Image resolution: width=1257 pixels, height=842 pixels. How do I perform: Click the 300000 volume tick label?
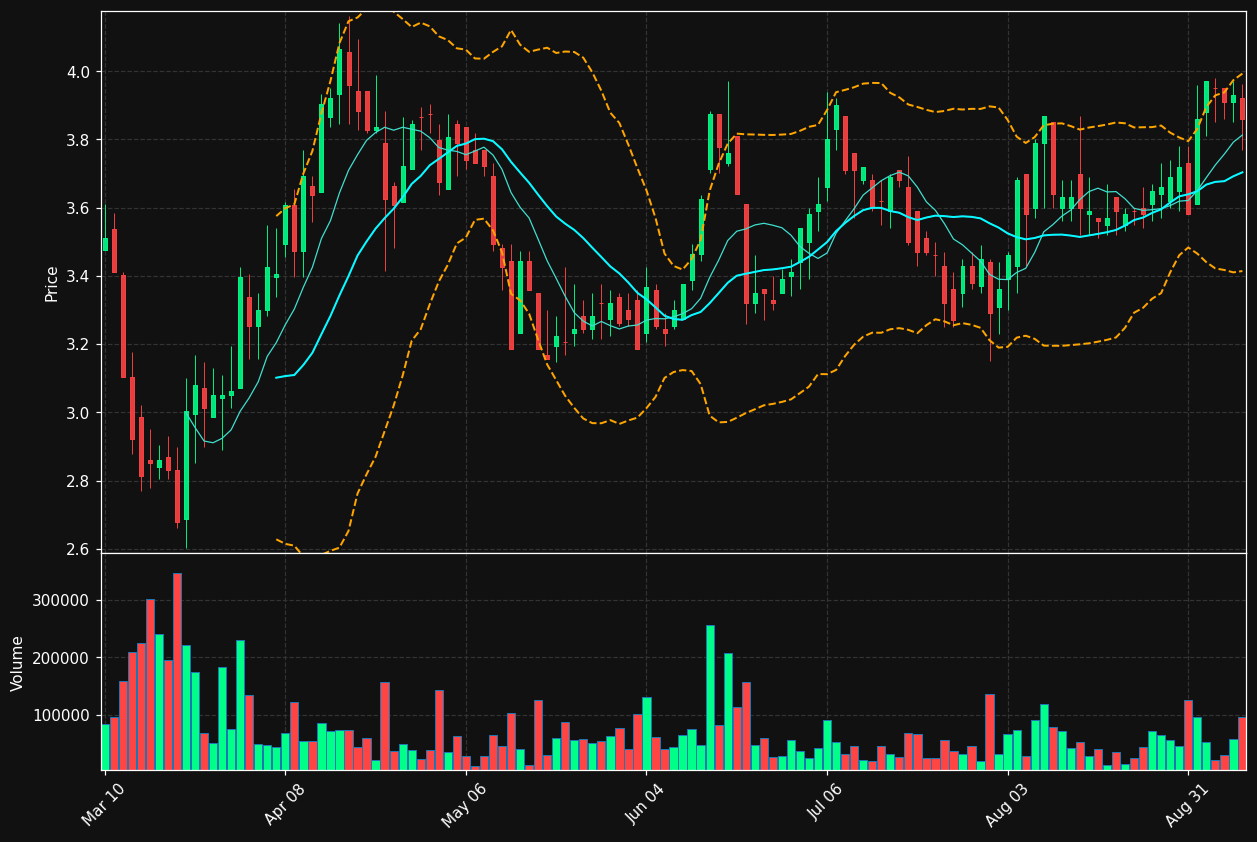pos(62,601)
